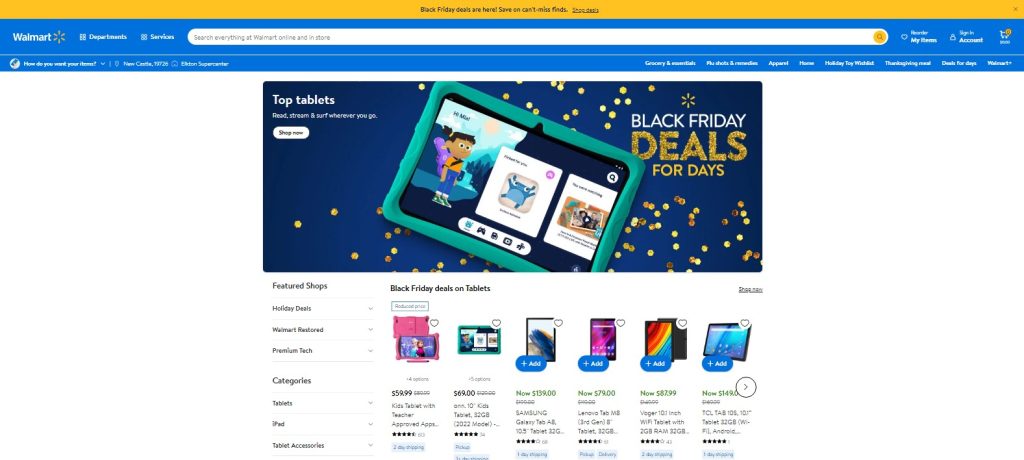Click next arrow in tablet deals carousel
1024x460 pixels.
[x=746, y=387]
